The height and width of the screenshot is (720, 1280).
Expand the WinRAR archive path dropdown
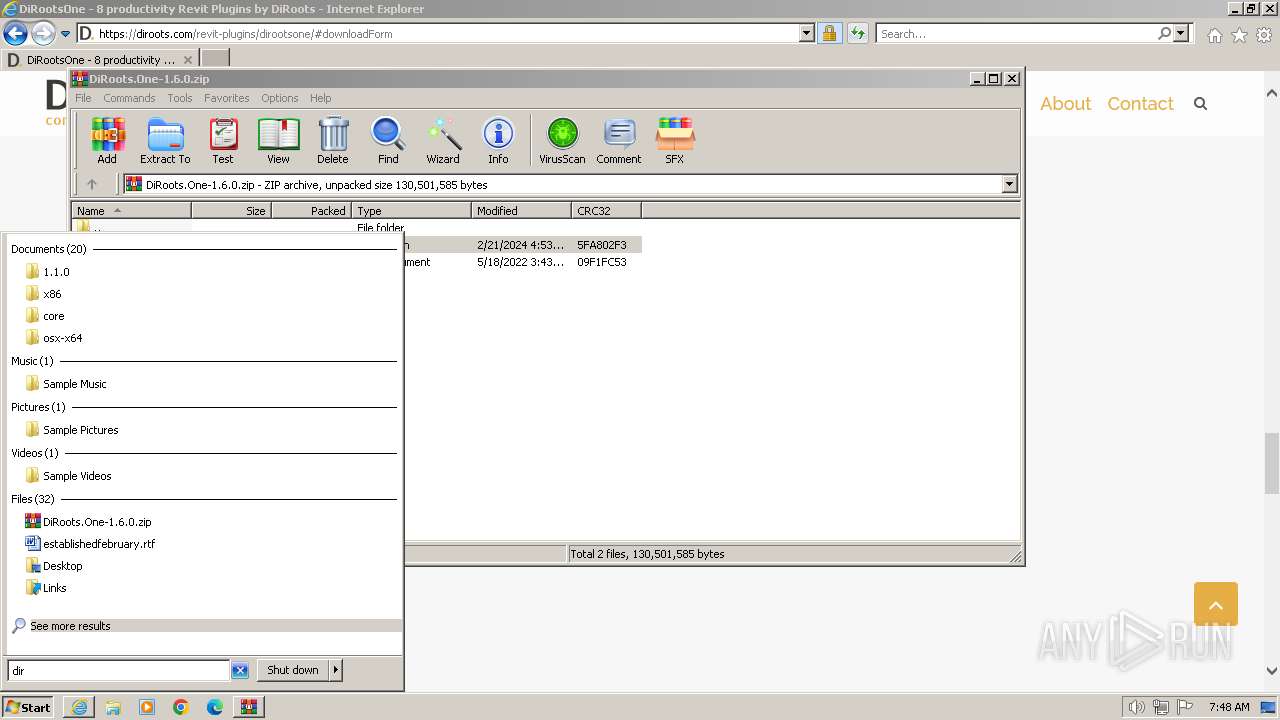coord(1009,184)
